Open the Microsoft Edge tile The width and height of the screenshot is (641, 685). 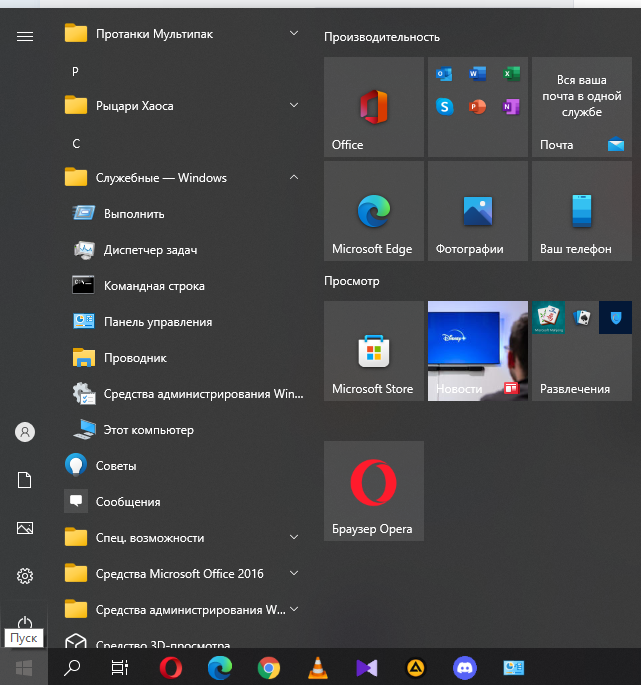(374, 211)
